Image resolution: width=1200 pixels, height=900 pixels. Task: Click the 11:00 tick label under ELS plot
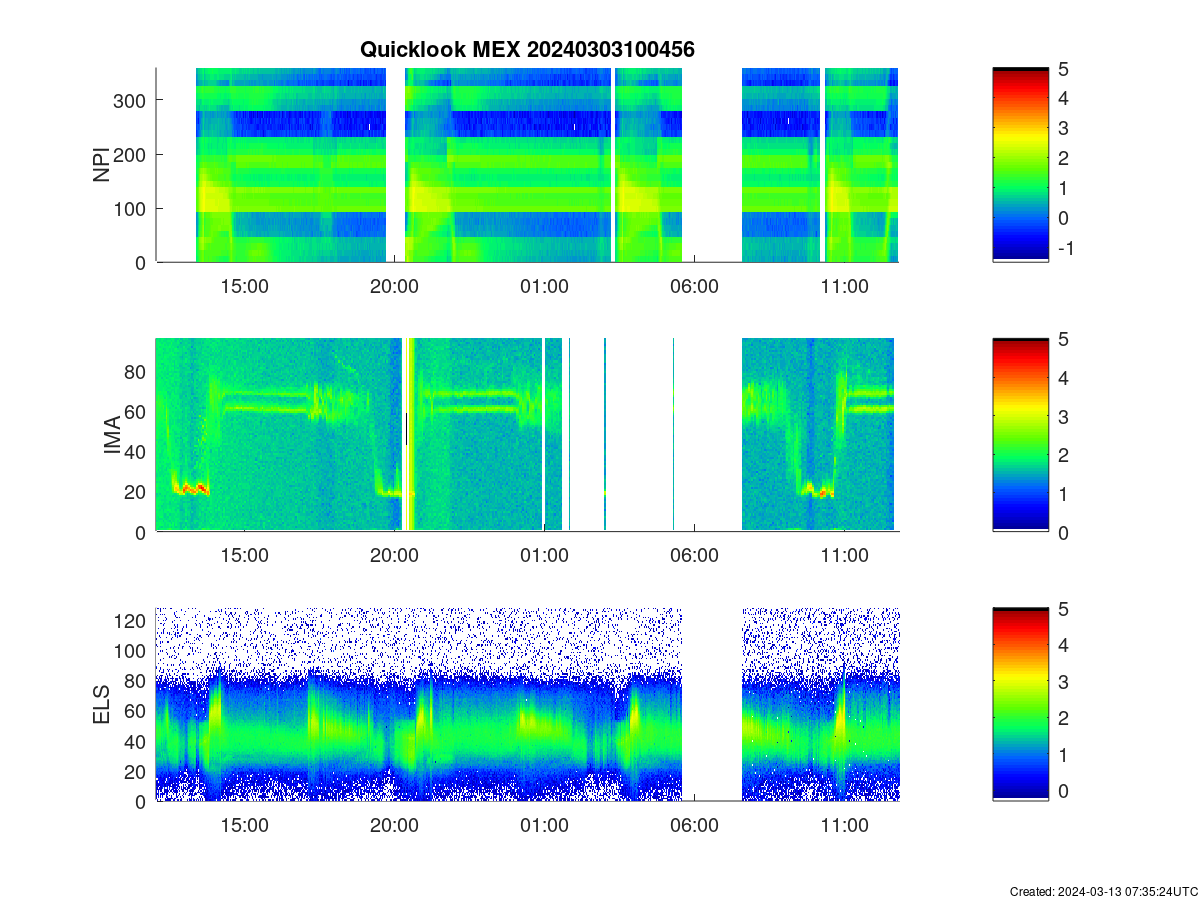[x=844, y=826]
